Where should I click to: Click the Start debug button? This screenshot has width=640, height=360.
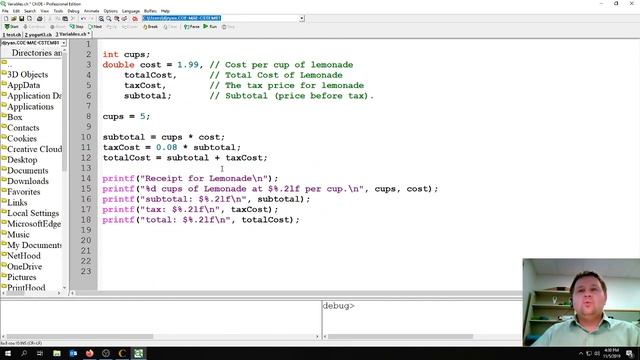click(x=11, y=27)
